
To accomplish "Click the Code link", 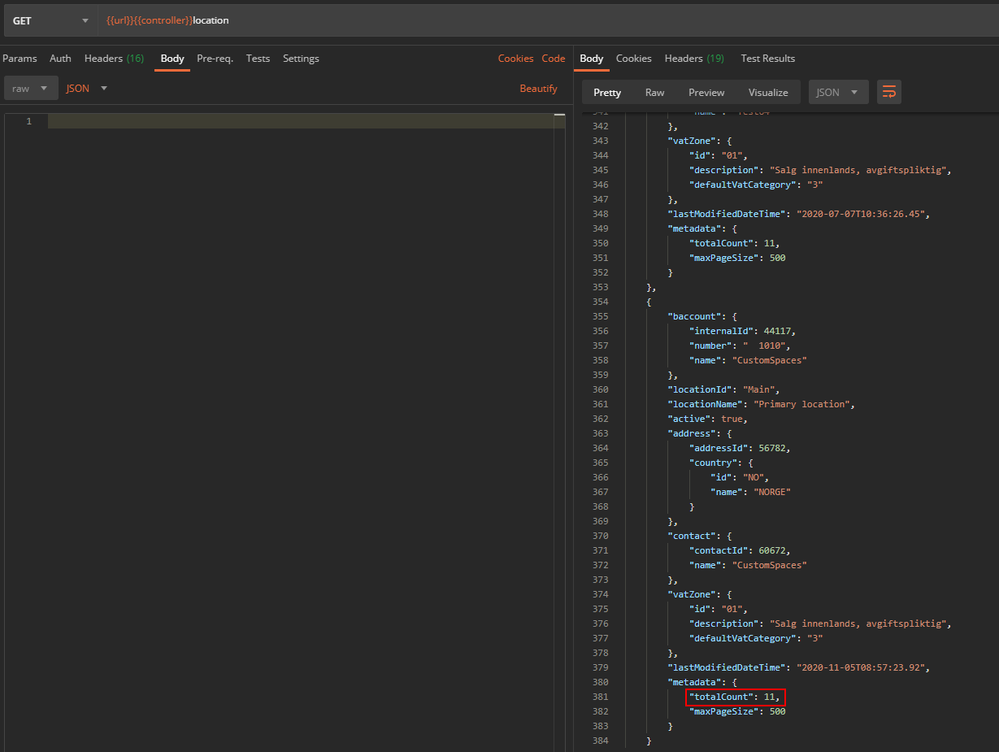I will click(x=553, y=58).
